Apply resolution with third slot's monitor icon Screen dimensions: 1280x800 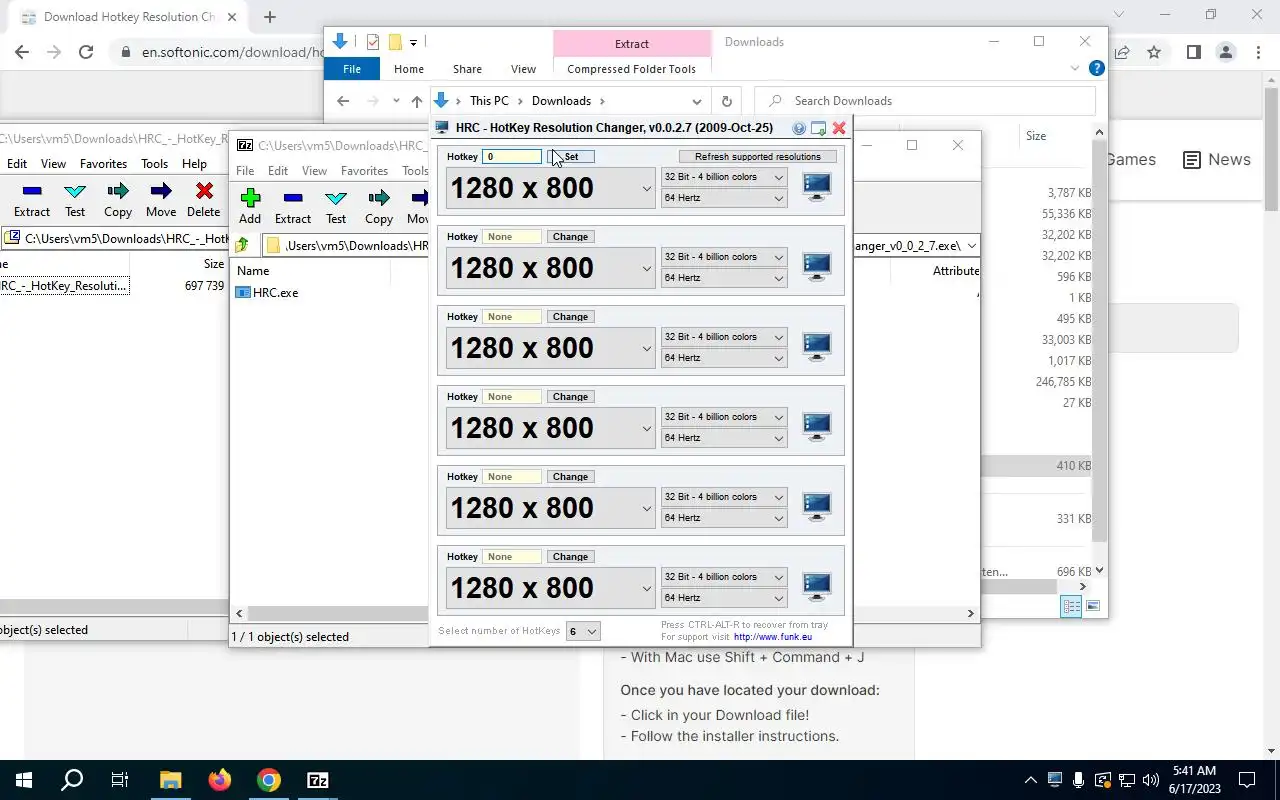(817, 347)
